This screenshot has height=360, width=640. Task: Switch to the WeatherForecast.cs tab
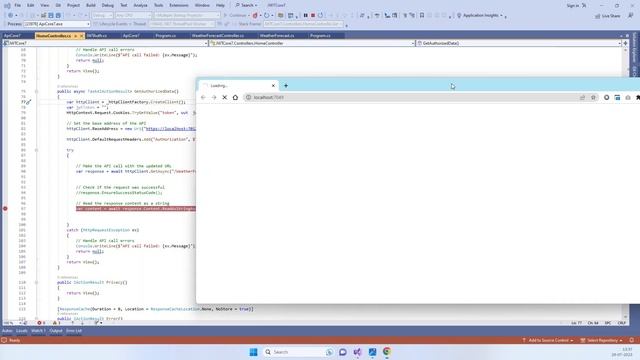point(277,36)
